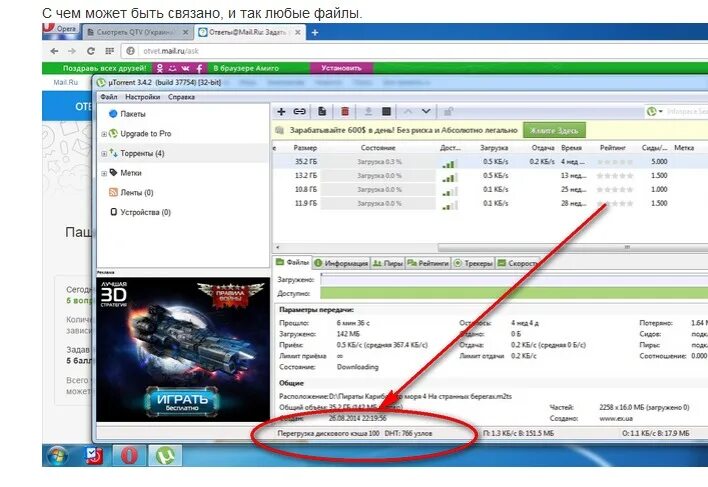Move torrent up in queue

(408, 111)
